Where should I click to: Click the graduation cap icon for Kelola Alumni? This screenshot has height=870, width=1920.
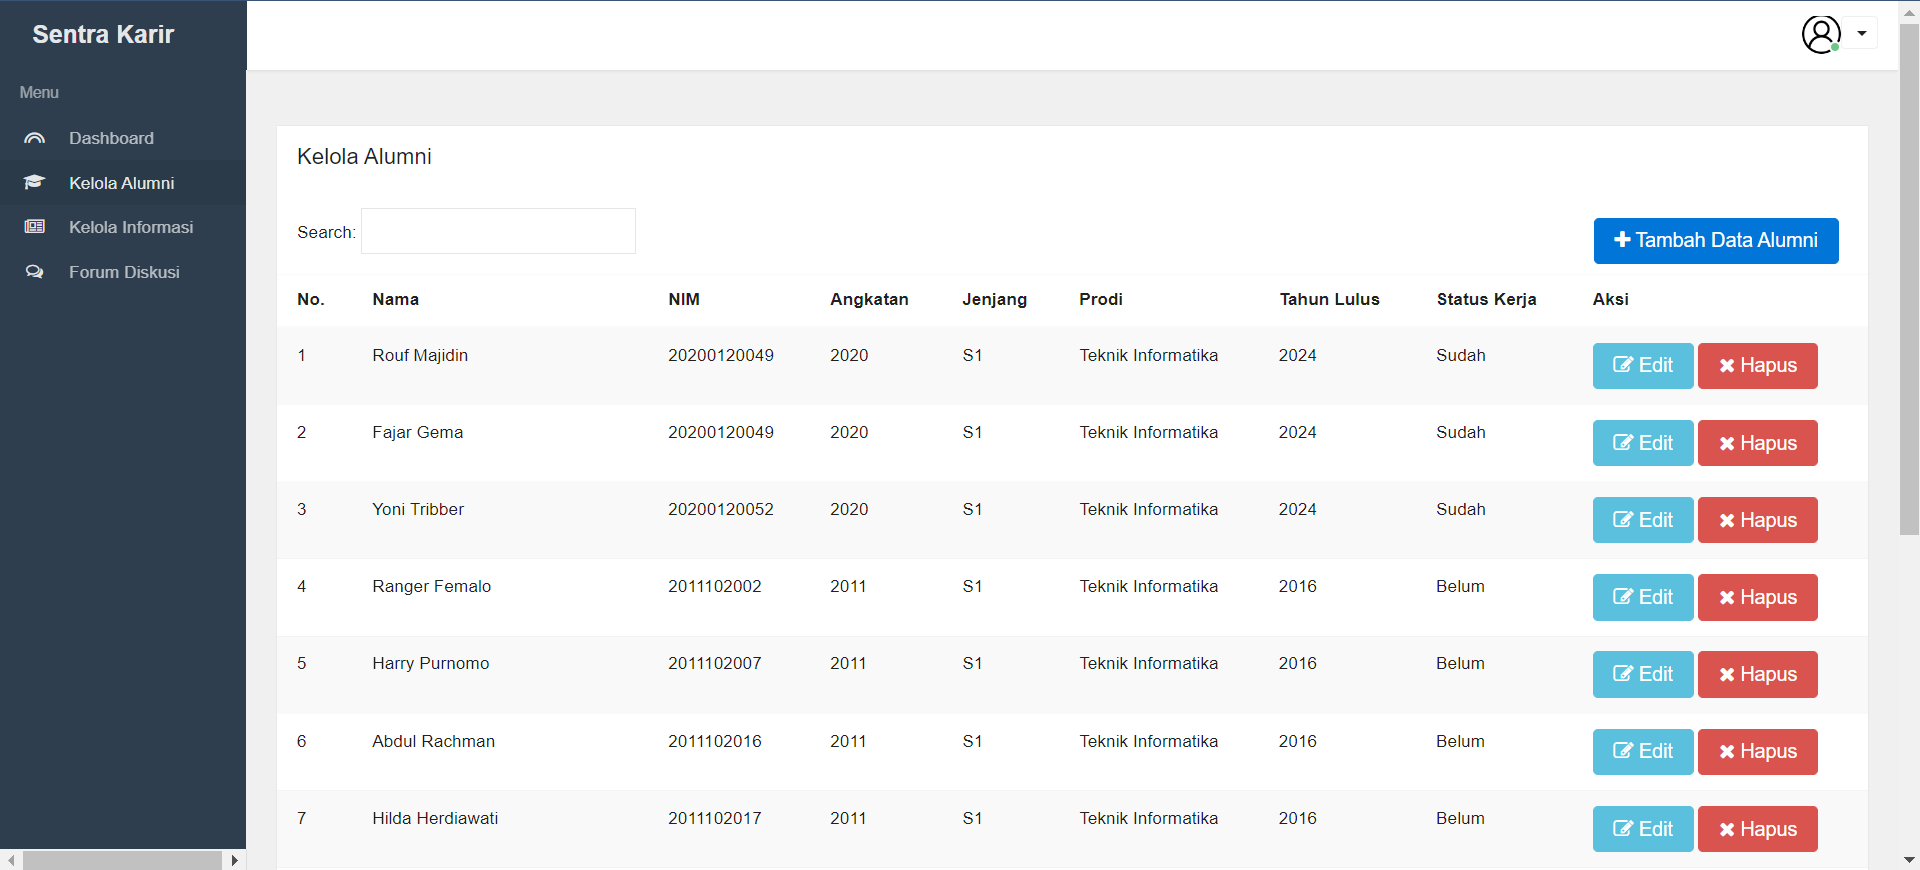[35, 182]
